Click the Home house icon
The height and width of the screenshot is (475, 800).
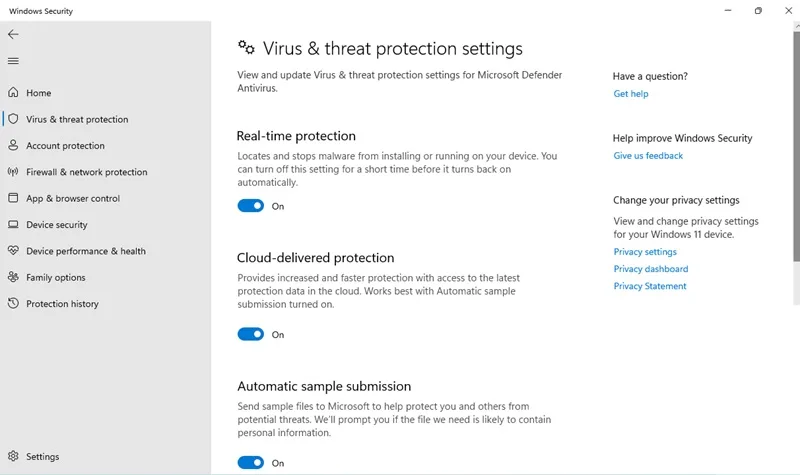point(13,92)
